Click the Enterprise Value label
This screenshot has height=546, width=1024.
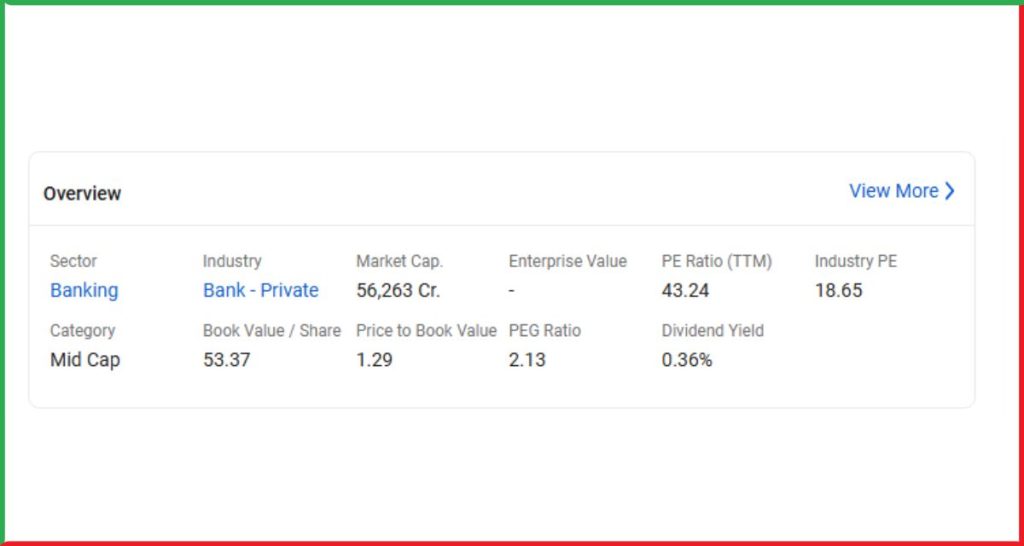[x=568, y=262]
